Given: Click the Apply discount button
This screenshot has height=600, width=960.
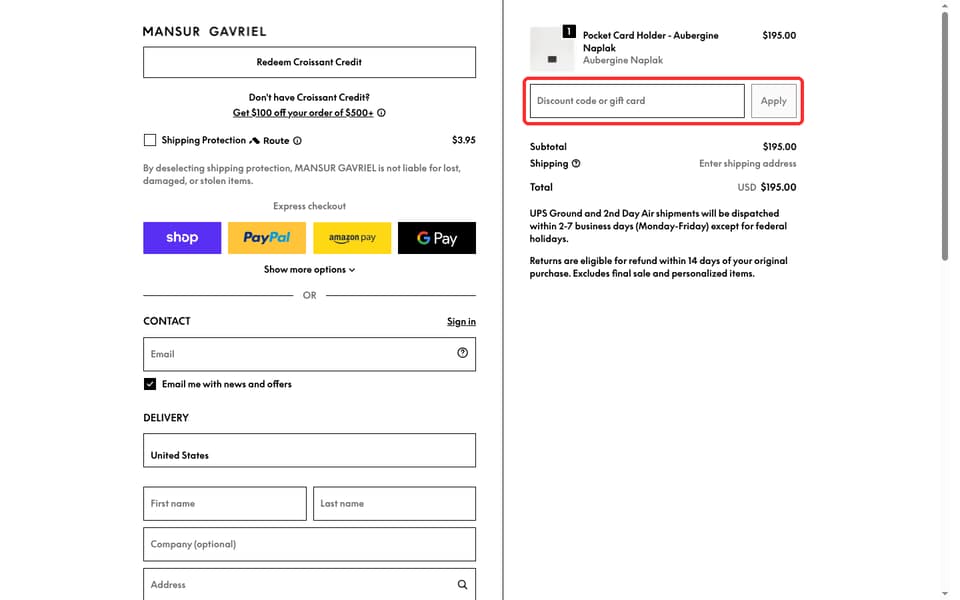Looking at the screenshot, I should 774,101.
